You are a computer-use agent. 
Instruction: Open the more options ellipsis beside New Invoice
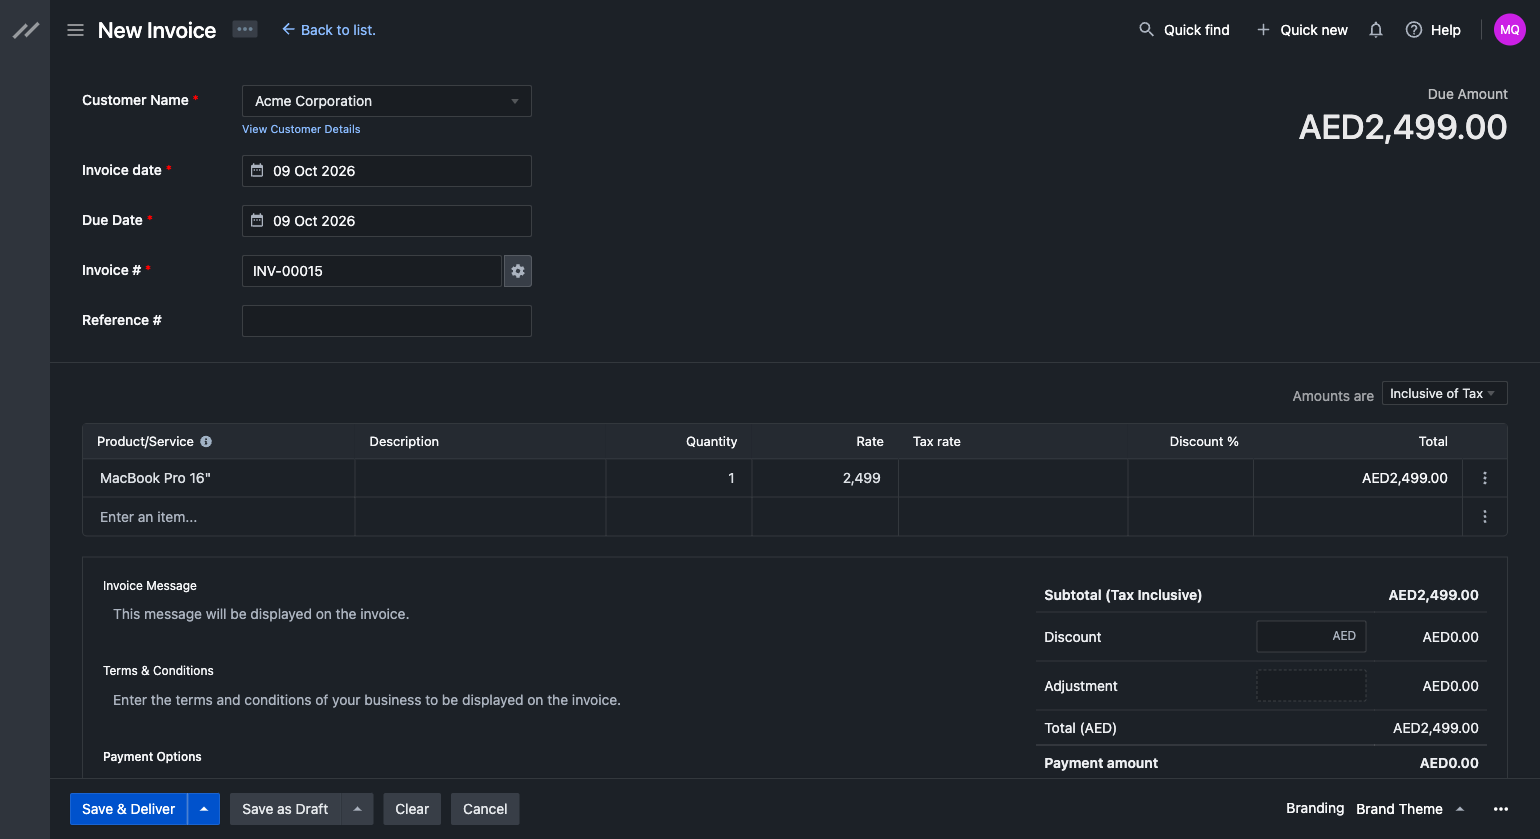(245, 29)
